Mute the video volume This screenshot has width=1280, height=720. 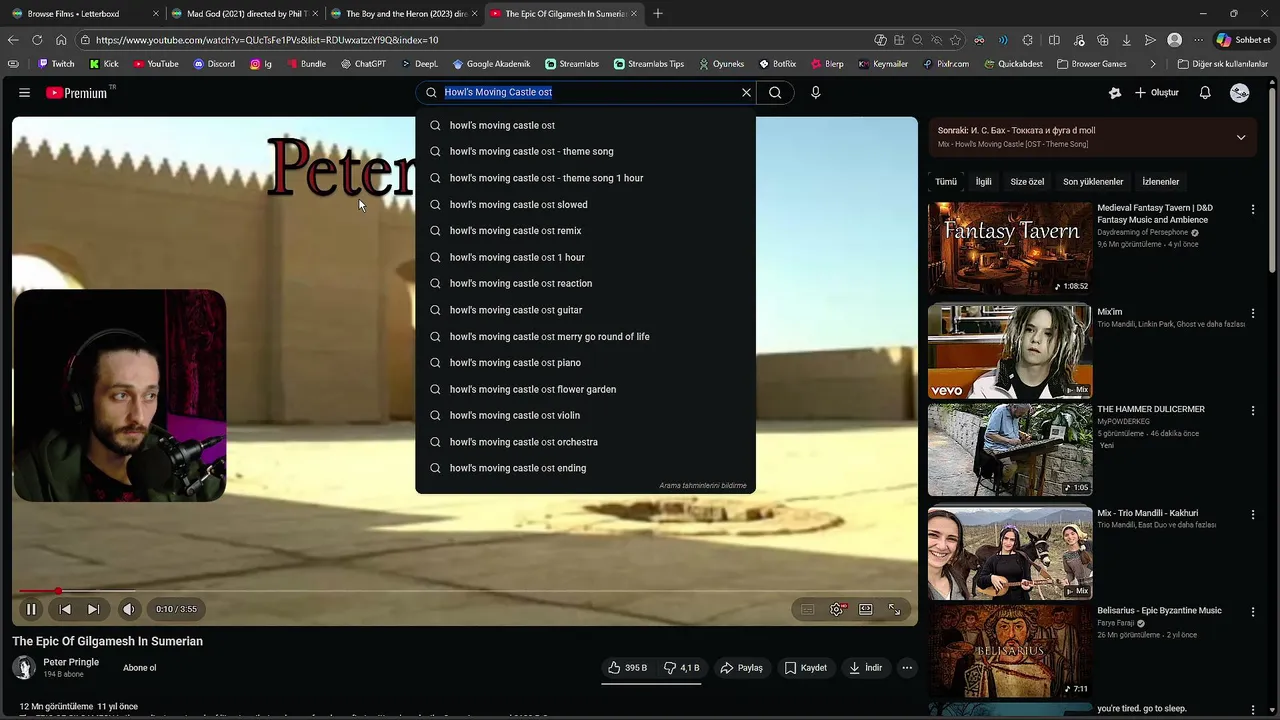[129, 609]
